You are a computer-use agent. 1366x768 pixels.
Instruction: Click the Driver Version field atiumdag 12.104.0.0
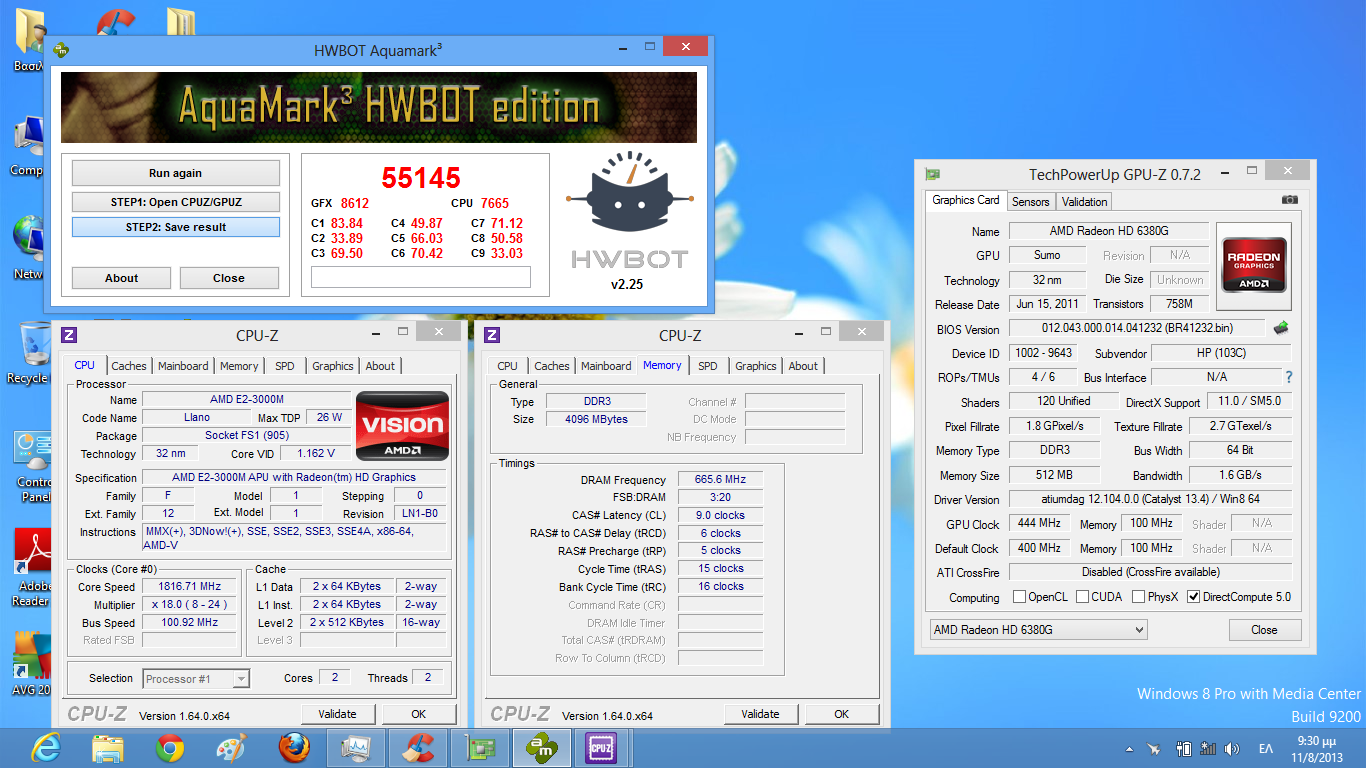(1150, 499)
